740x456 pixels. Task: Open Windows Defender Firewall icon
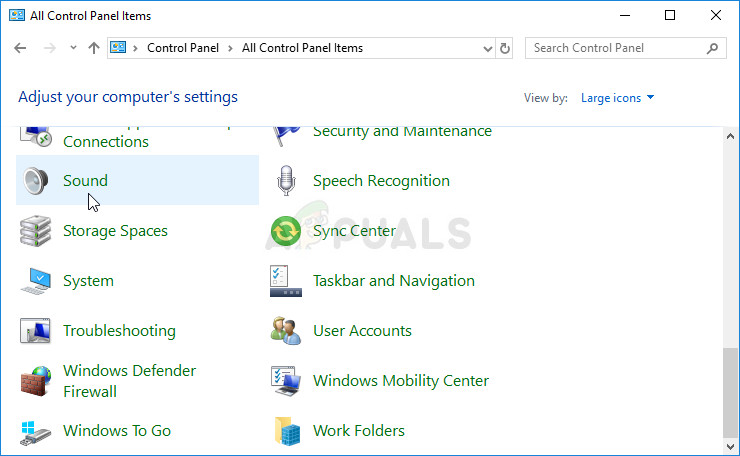point(36,381)
